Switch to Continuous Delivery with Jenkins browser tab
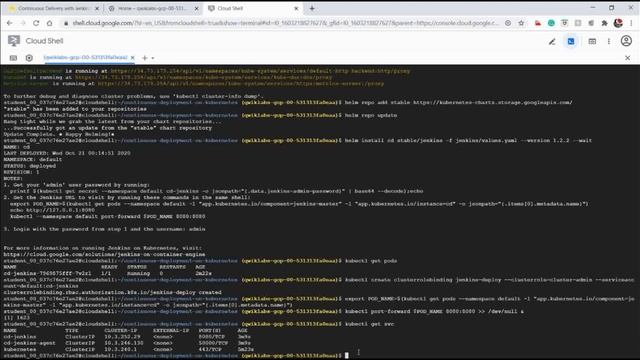 52,8
